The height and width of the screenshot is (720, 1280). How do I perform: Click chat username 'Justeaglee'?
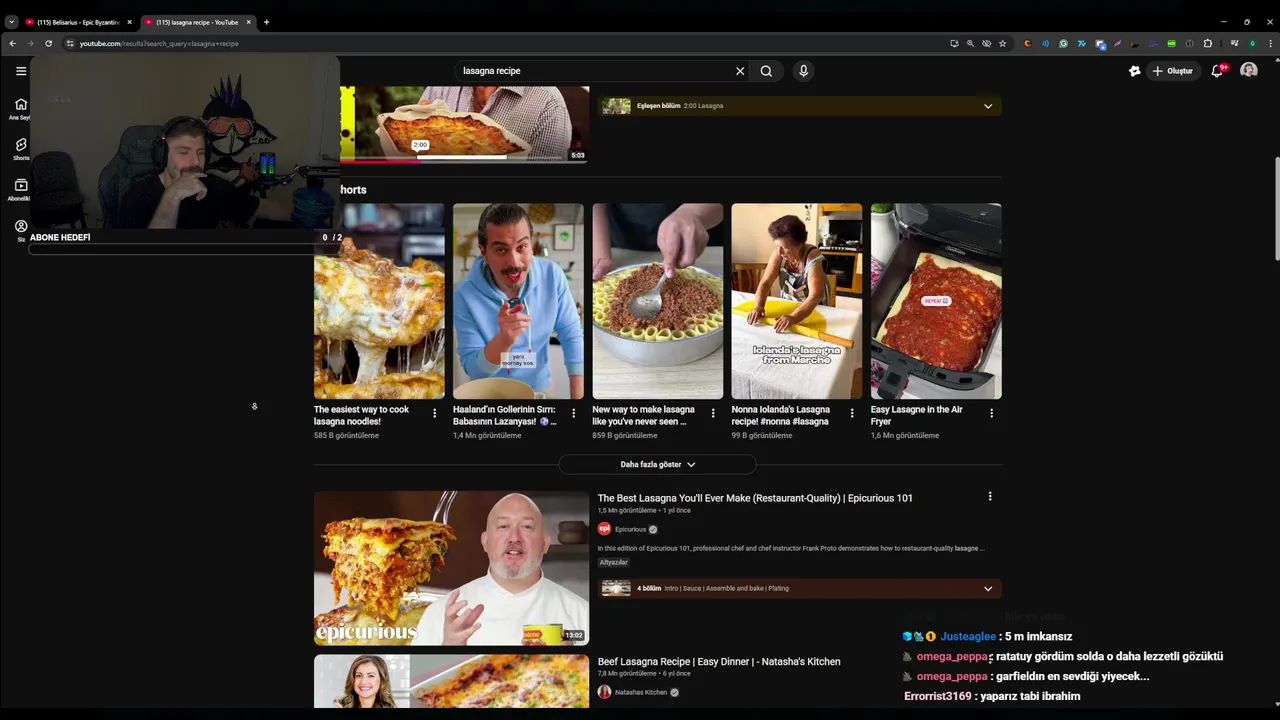(x=968, y=637)
